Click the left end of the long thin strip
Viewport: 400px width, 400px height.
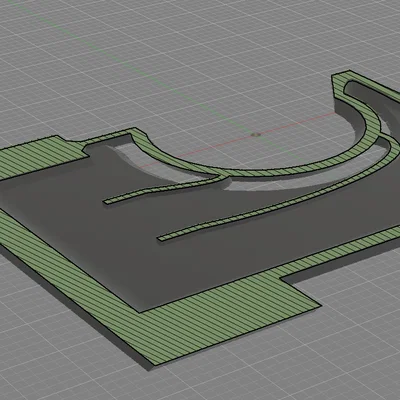[163, 238]
